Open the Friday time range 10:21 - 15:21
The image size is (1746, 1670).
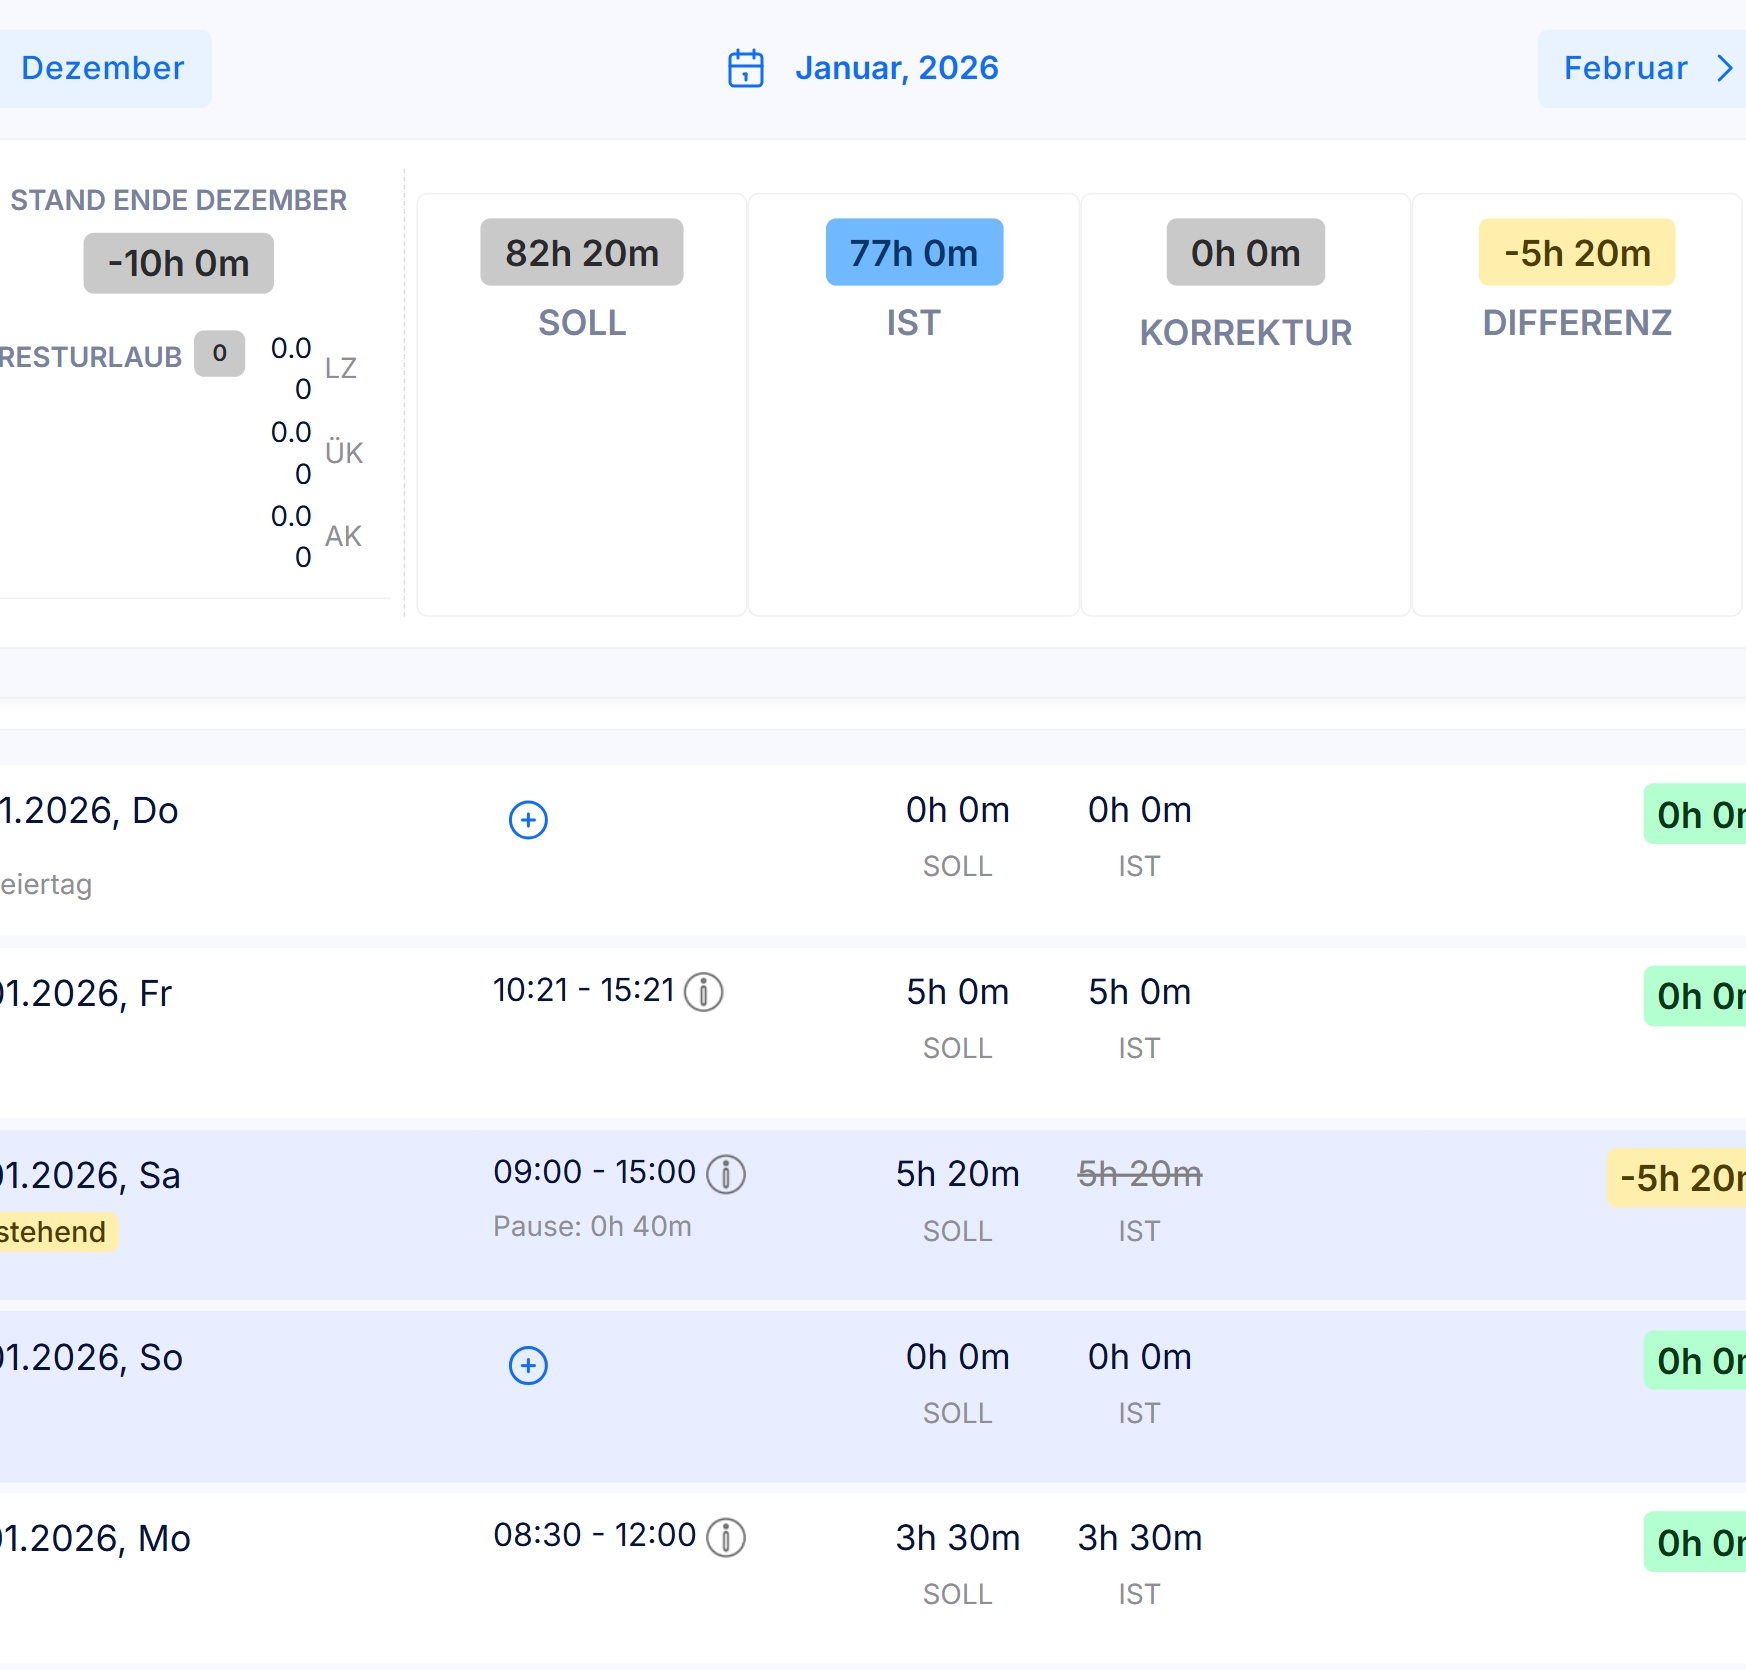pyautogui.click(x=584, y=990)
